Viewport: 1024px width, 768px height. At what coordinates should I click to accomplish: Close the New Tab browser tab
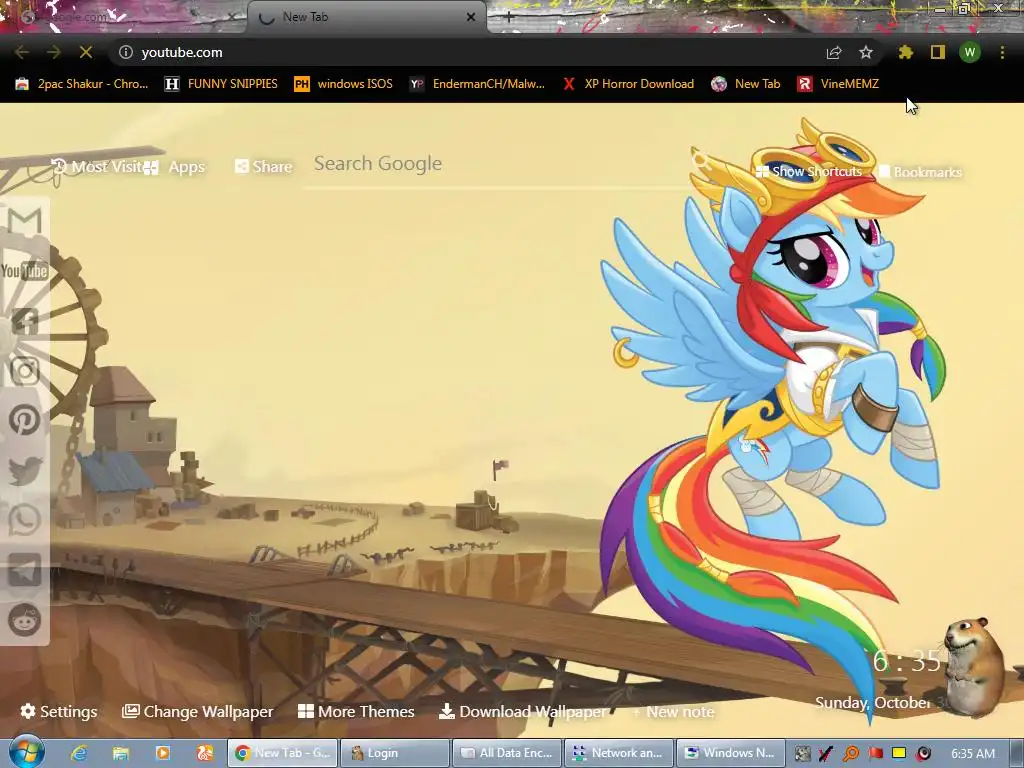470,17
